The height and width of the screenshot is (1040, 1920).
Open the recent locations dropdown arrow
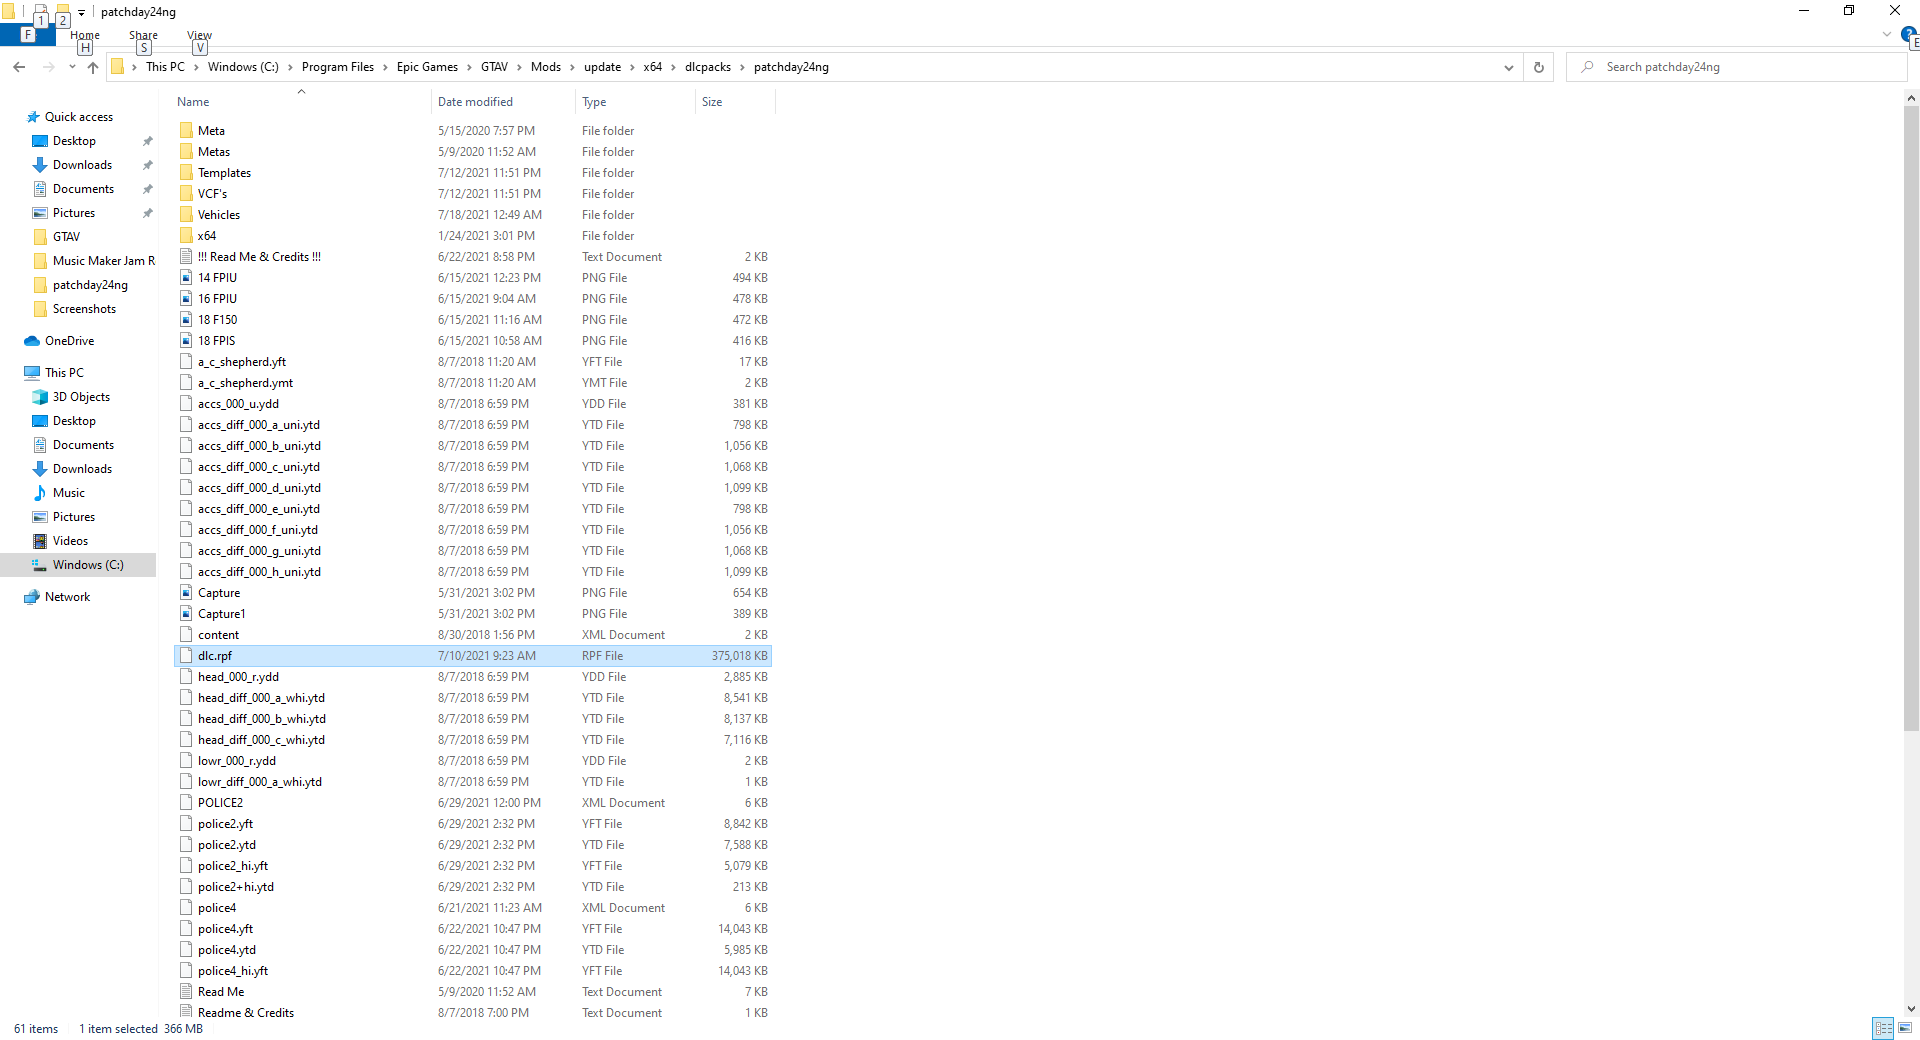[x=72, y=67]
